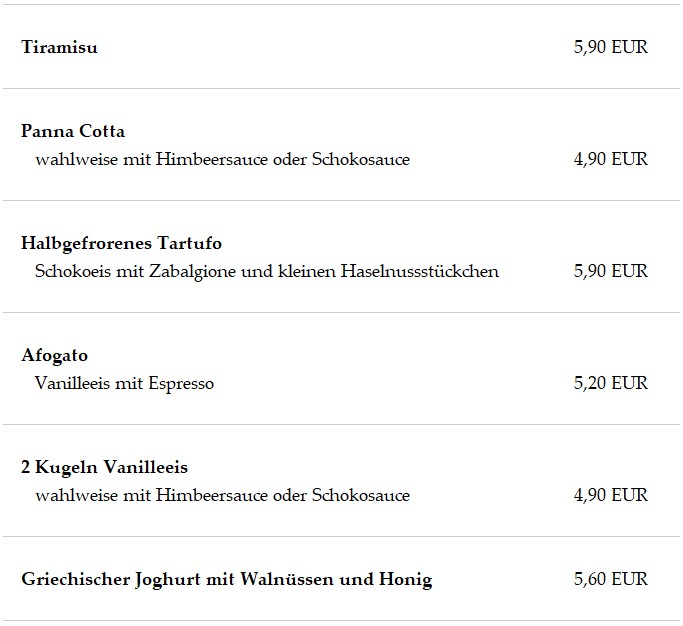Click Vanilleeis sauce choice description

pyautogui.click(x=223, y=495)
